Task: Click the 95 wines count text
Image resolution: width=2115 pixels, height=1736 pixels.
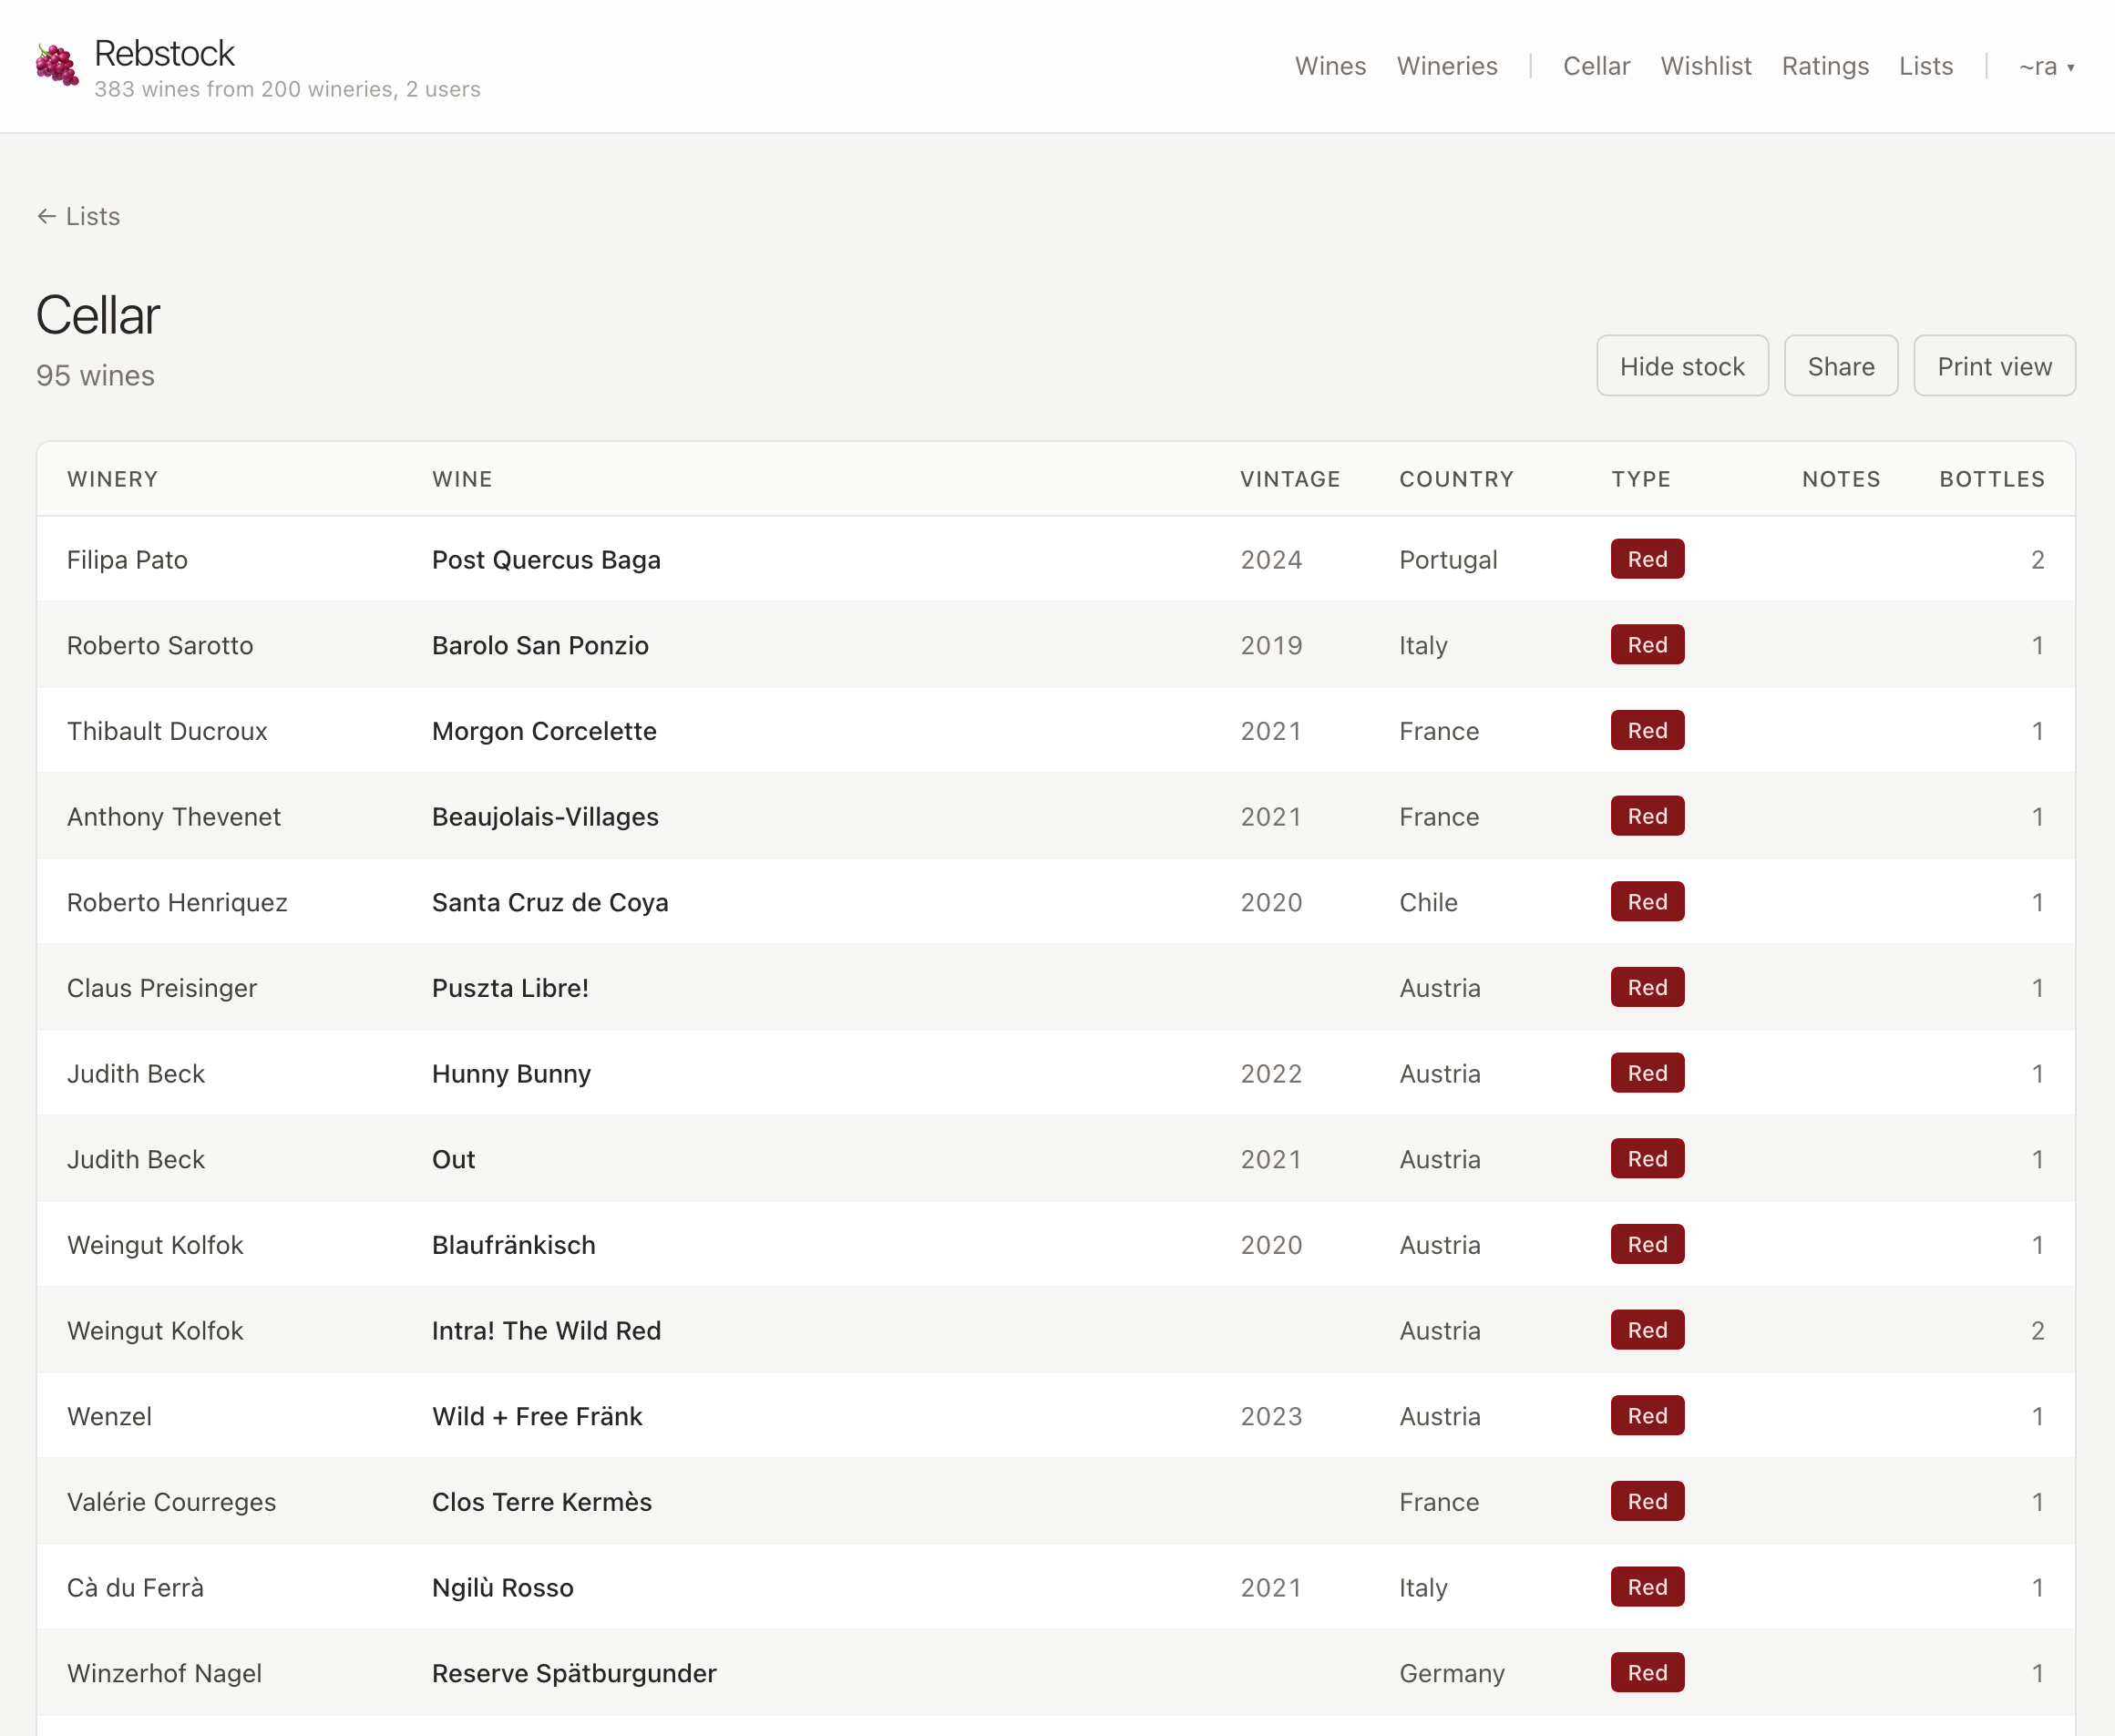Action: tap(95, 376)
